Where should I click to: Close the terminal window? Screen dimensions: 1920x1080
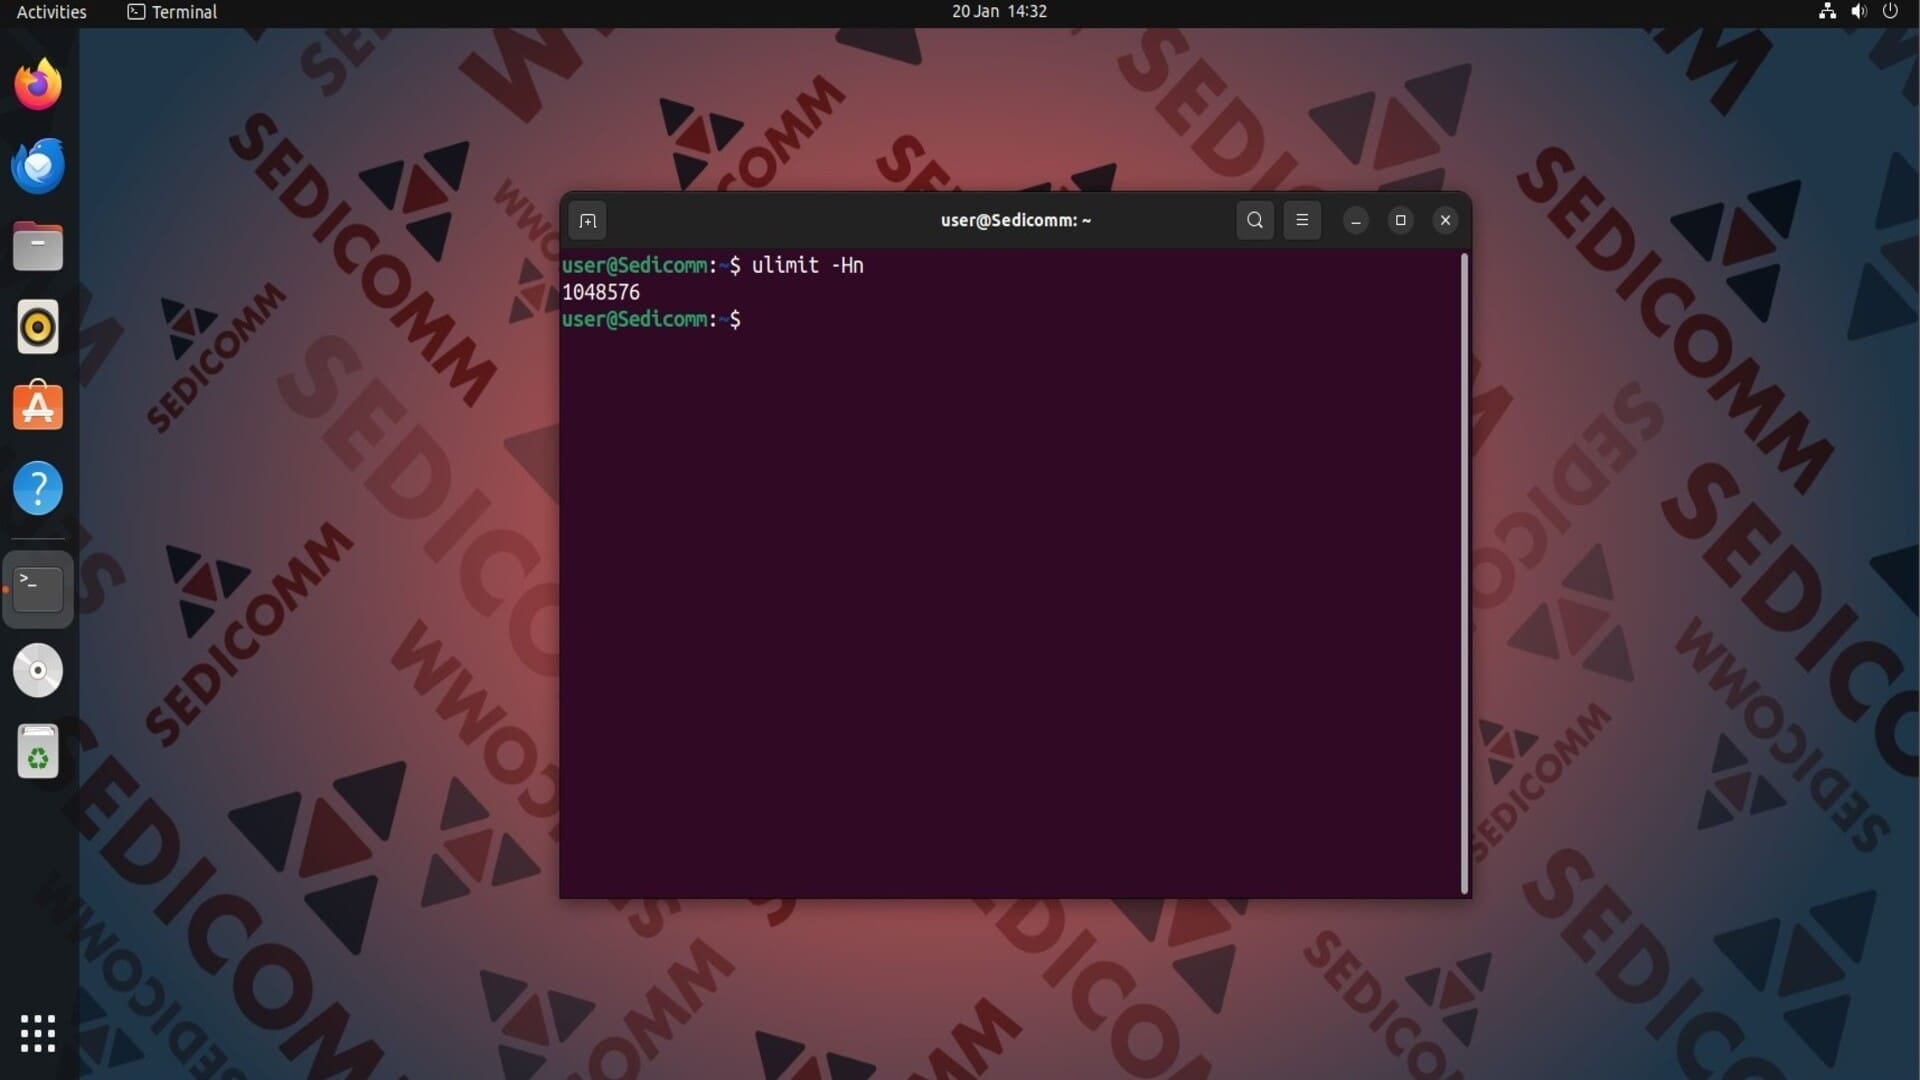point(1445,220)
